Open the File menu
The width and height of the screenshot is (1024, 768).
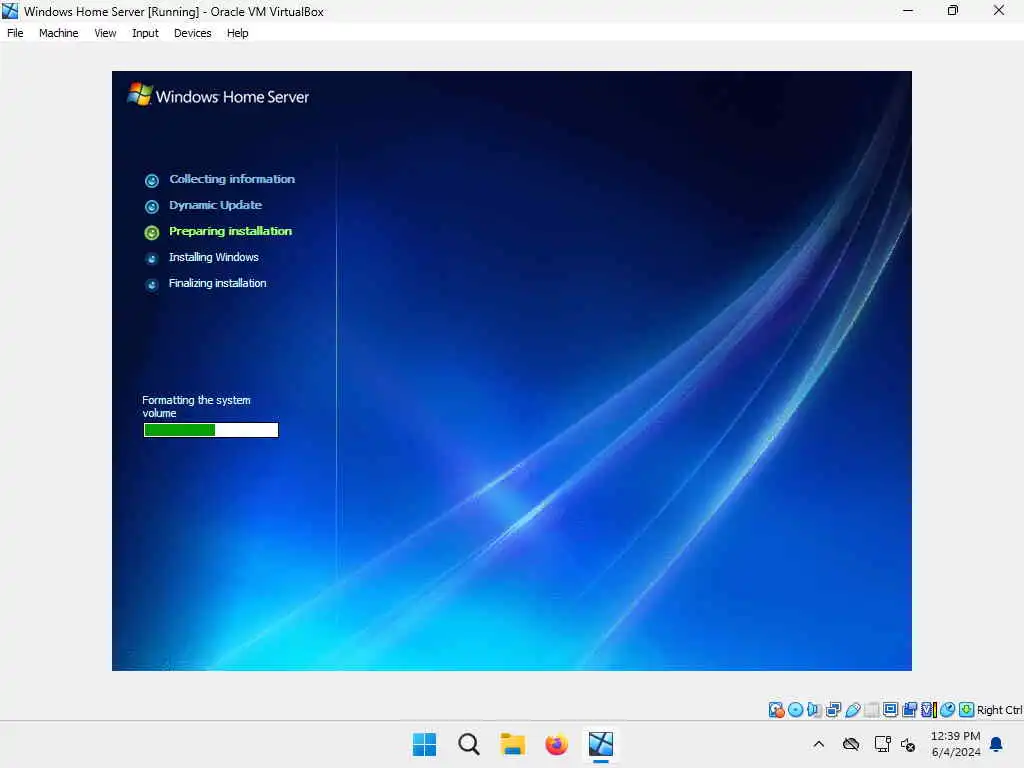(x=15, y=33)
